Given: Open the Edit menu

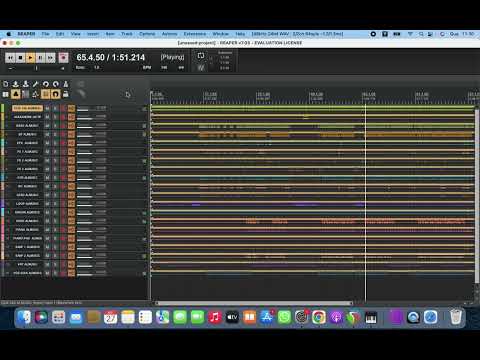Looking at the screenshot, I should (x=60, y=34).
